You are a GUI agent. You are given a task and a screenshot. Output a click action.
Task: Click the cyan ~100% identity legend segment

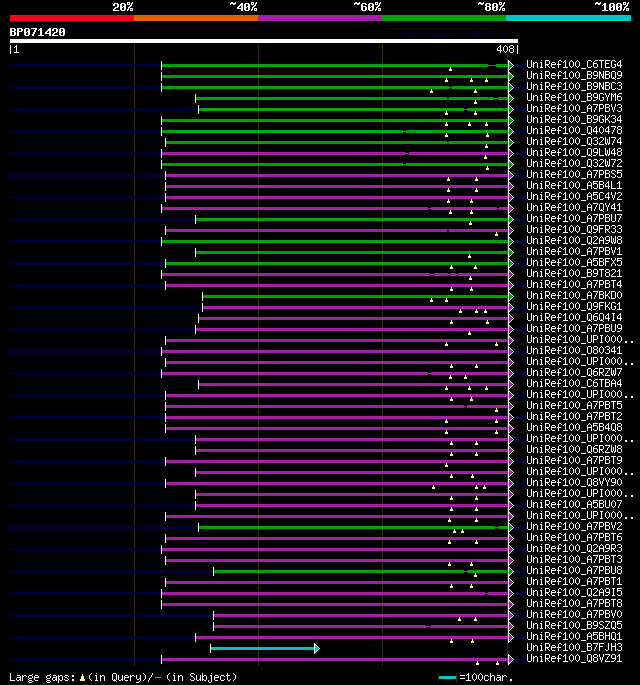(x=568, y=18)
